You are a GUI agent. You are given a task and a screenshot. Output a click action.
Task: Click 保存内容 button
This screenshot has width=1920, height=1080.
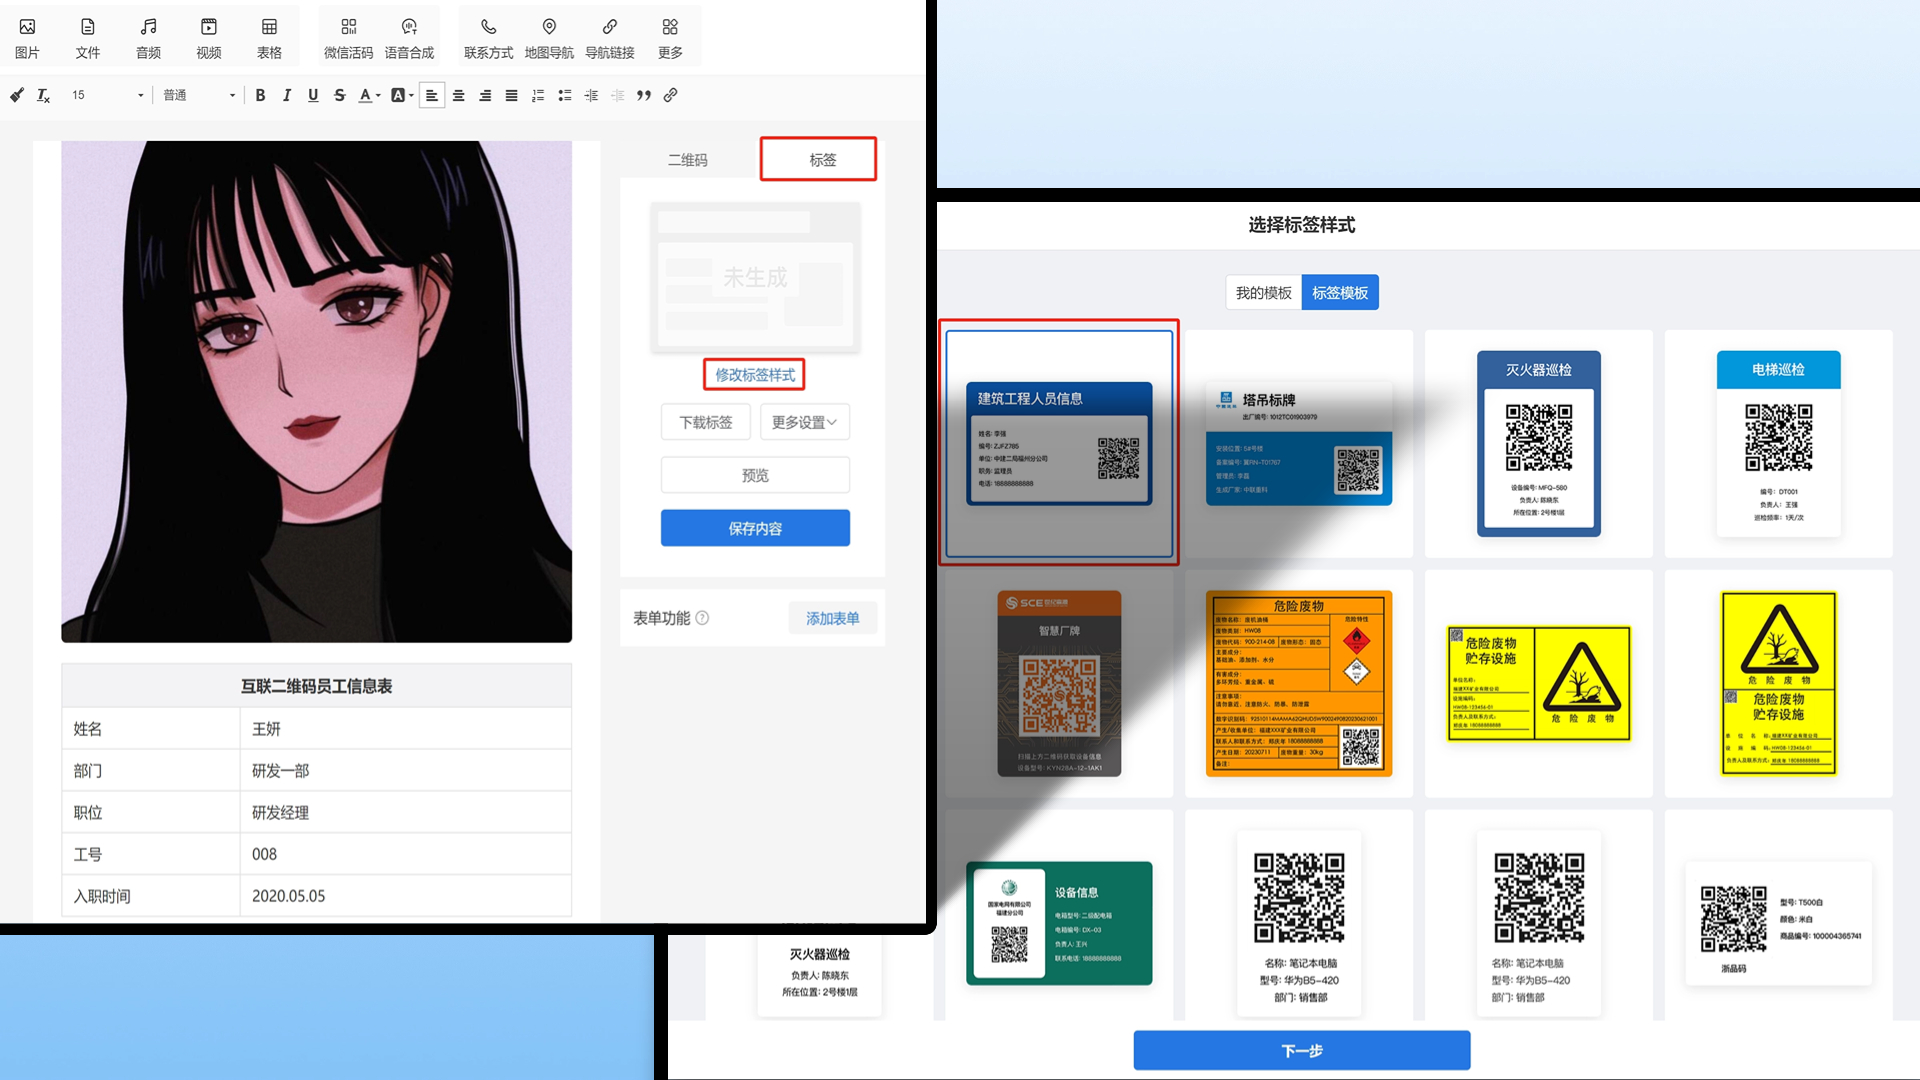coord(755,528)
